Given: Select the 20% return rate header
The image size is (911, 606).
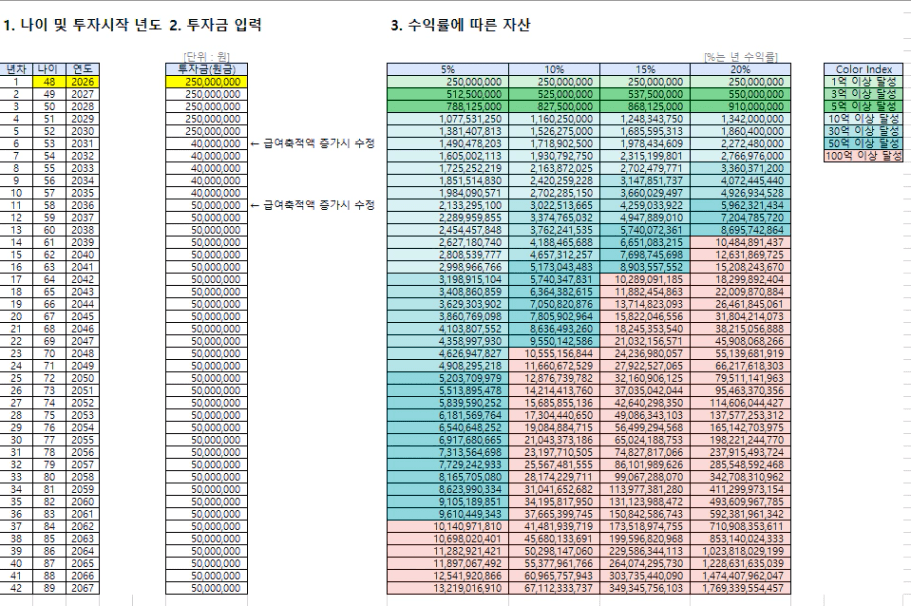Looking at the screenshot, I should click(741, 69).
